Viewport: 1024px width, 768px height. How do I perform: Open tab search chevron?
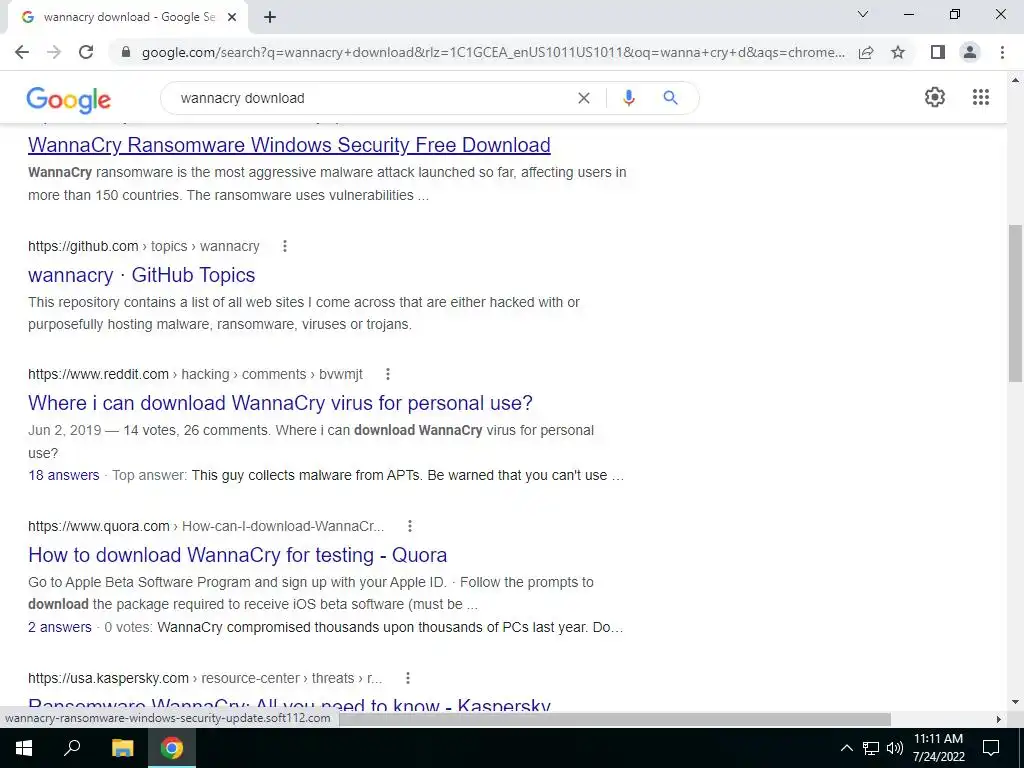click(x=863, y=14)
